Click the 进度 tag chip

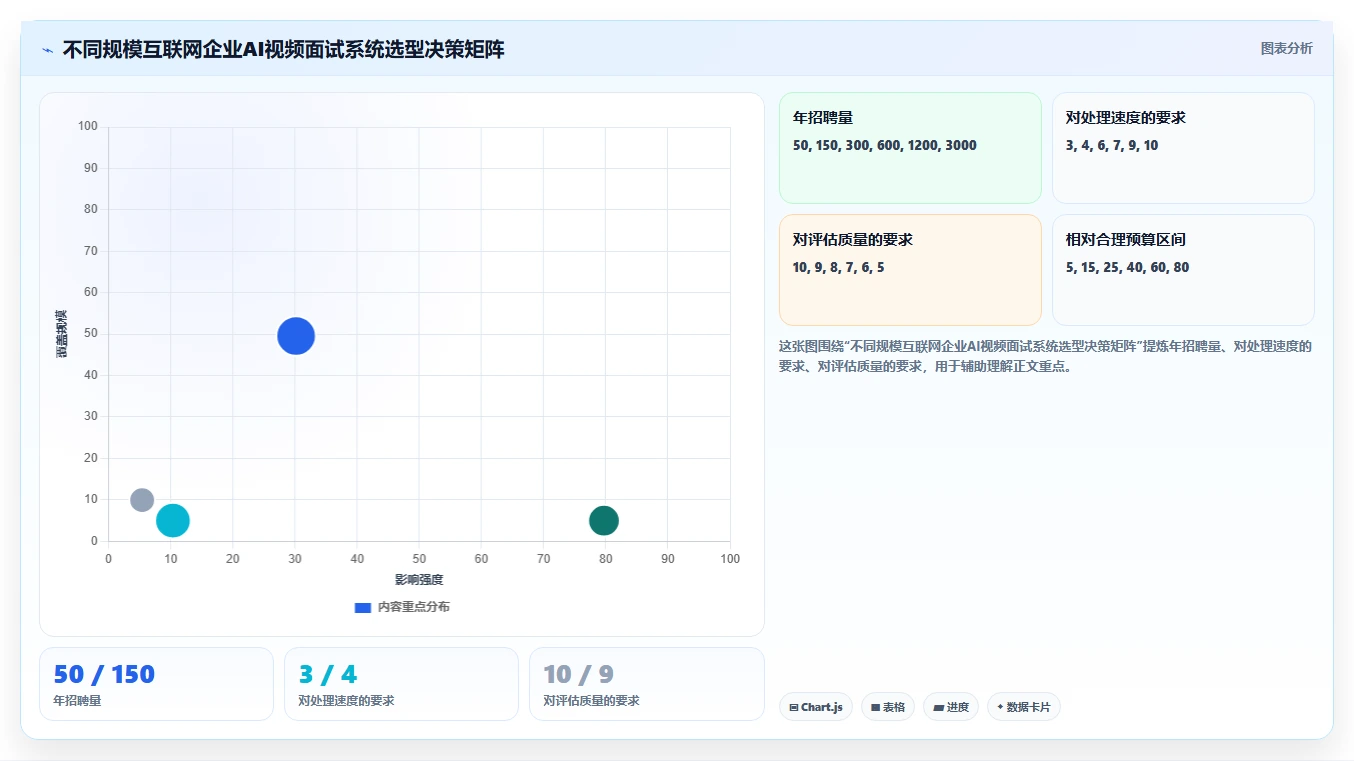coord(951,707)
